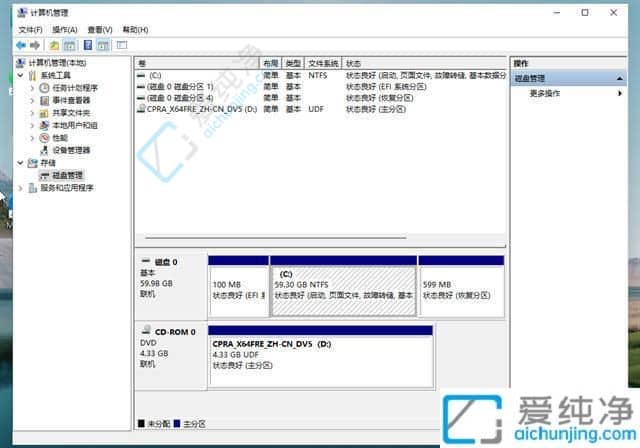Click the 计算机管理(本地) root icon
The height and width of the screenshot is (448, 640).
pos(21,63)
